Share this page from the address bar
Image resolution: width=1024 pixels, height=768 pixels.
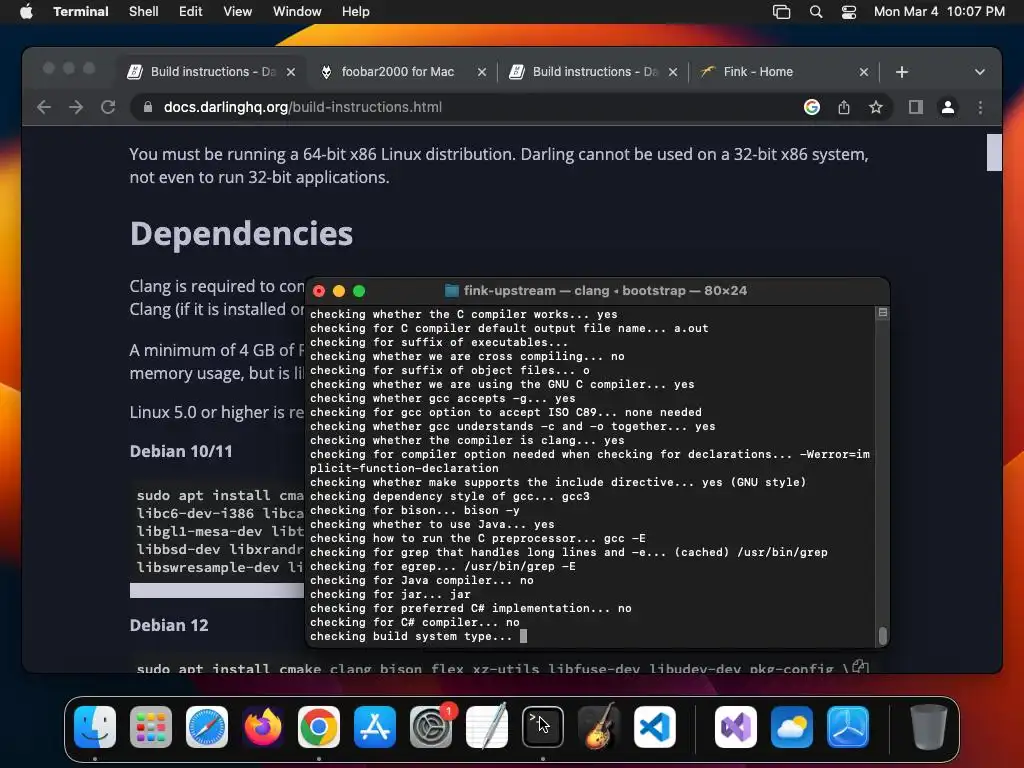click(x=844, y=107)
